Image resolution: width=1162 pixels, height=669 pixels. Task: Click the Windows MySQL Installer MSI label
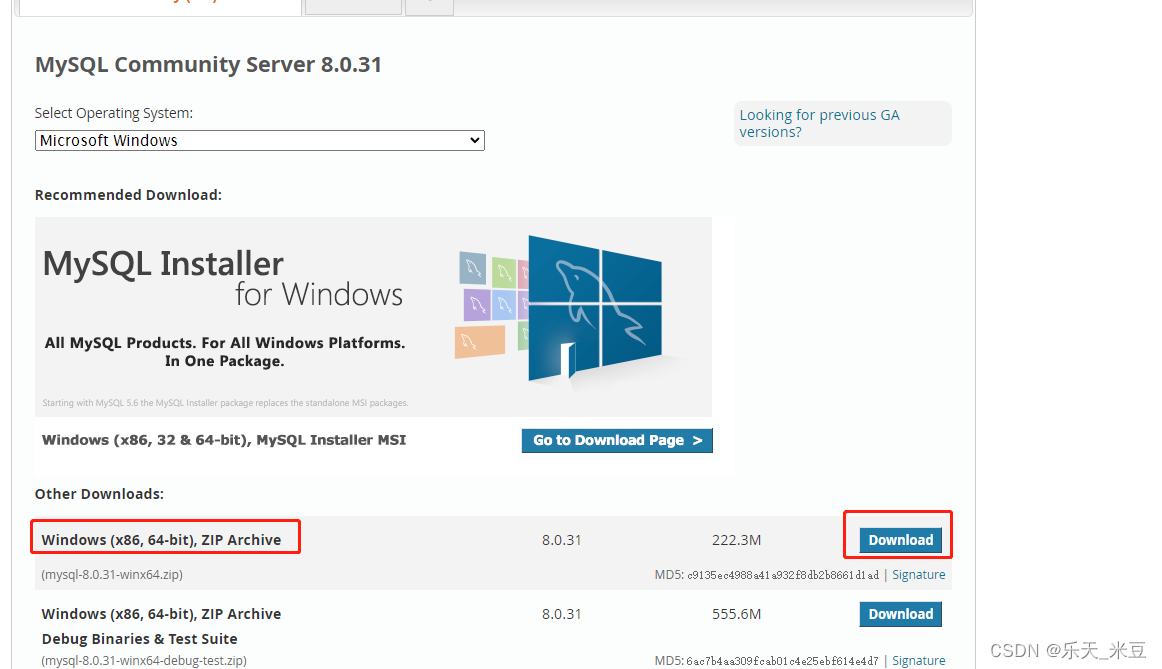224,440
